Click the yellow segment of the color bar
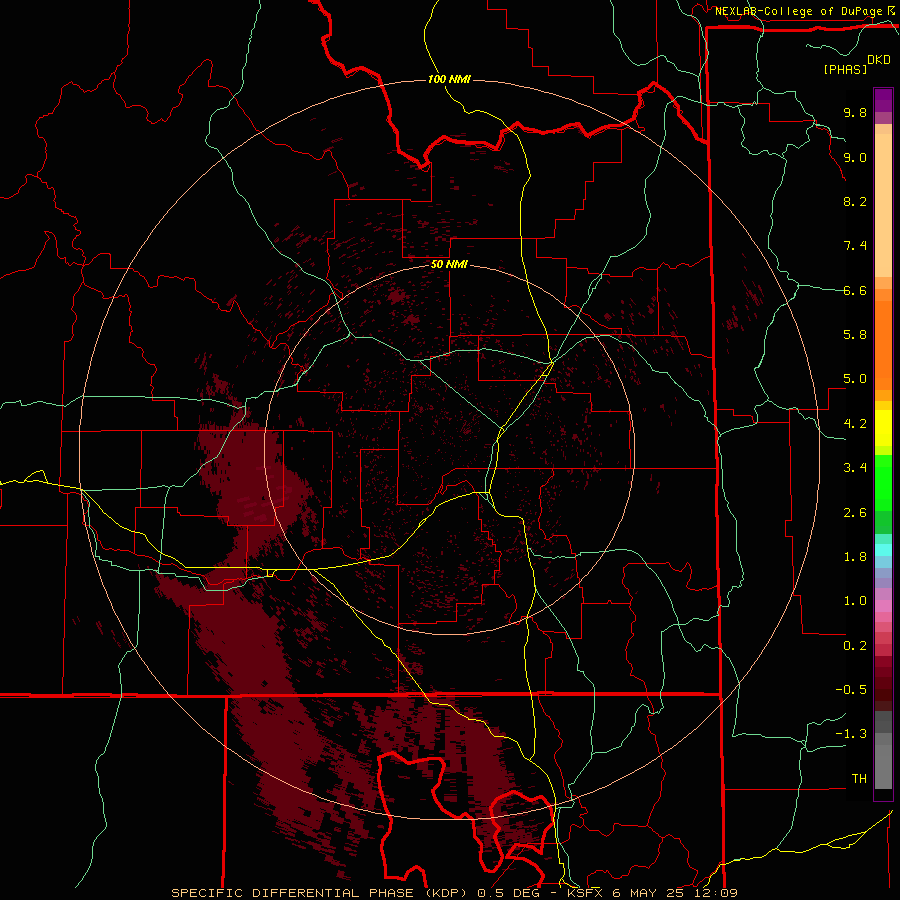Screen dimensions: 900x900 (883, 428)
